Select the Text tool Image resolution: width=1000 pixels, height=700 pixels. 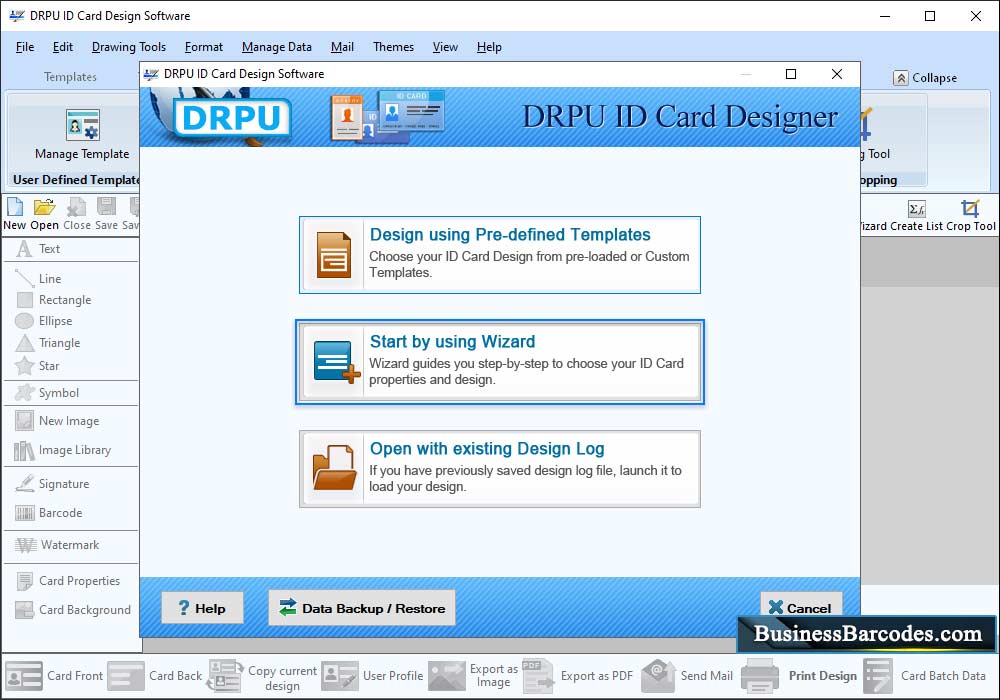(40, 249)
